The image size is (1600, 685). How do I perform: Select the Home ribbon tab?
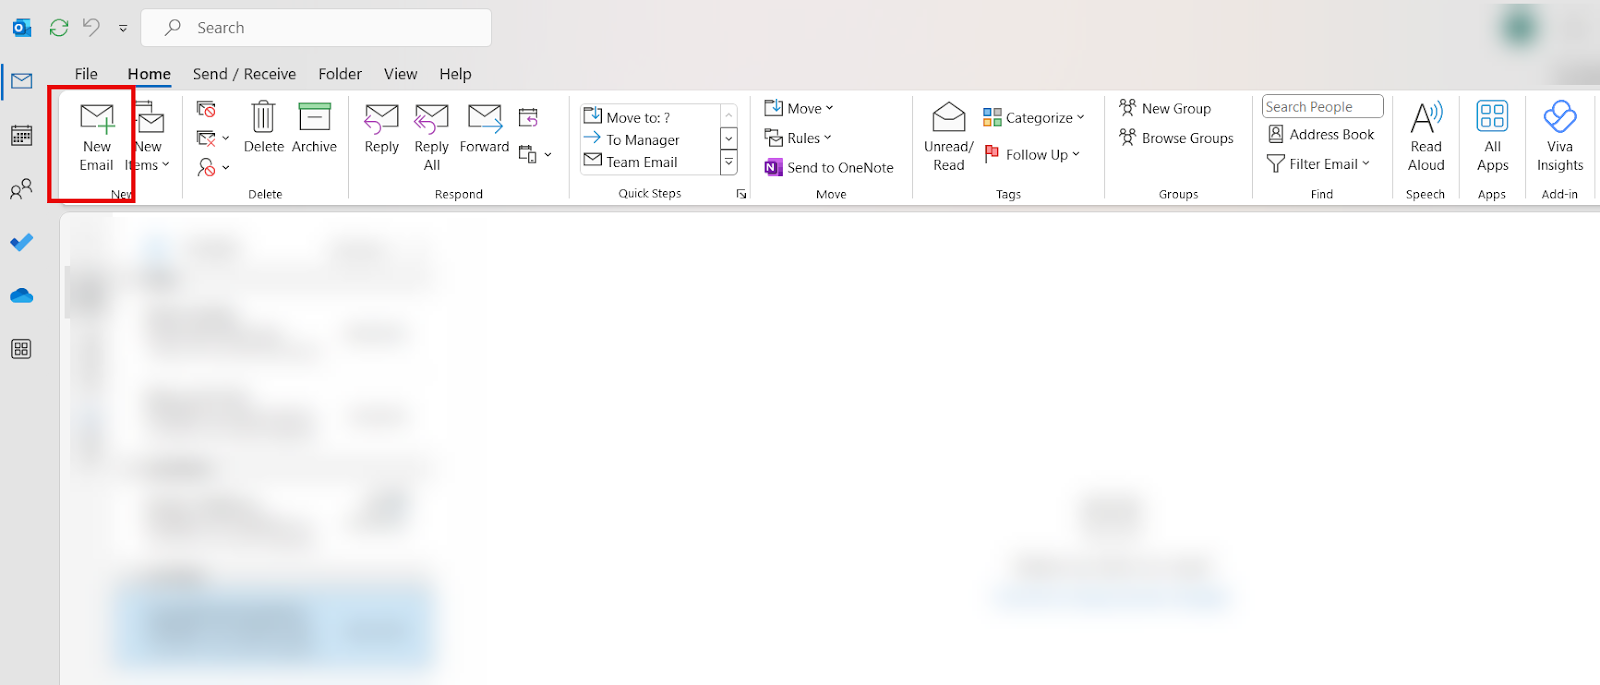(x=149, y=74)
